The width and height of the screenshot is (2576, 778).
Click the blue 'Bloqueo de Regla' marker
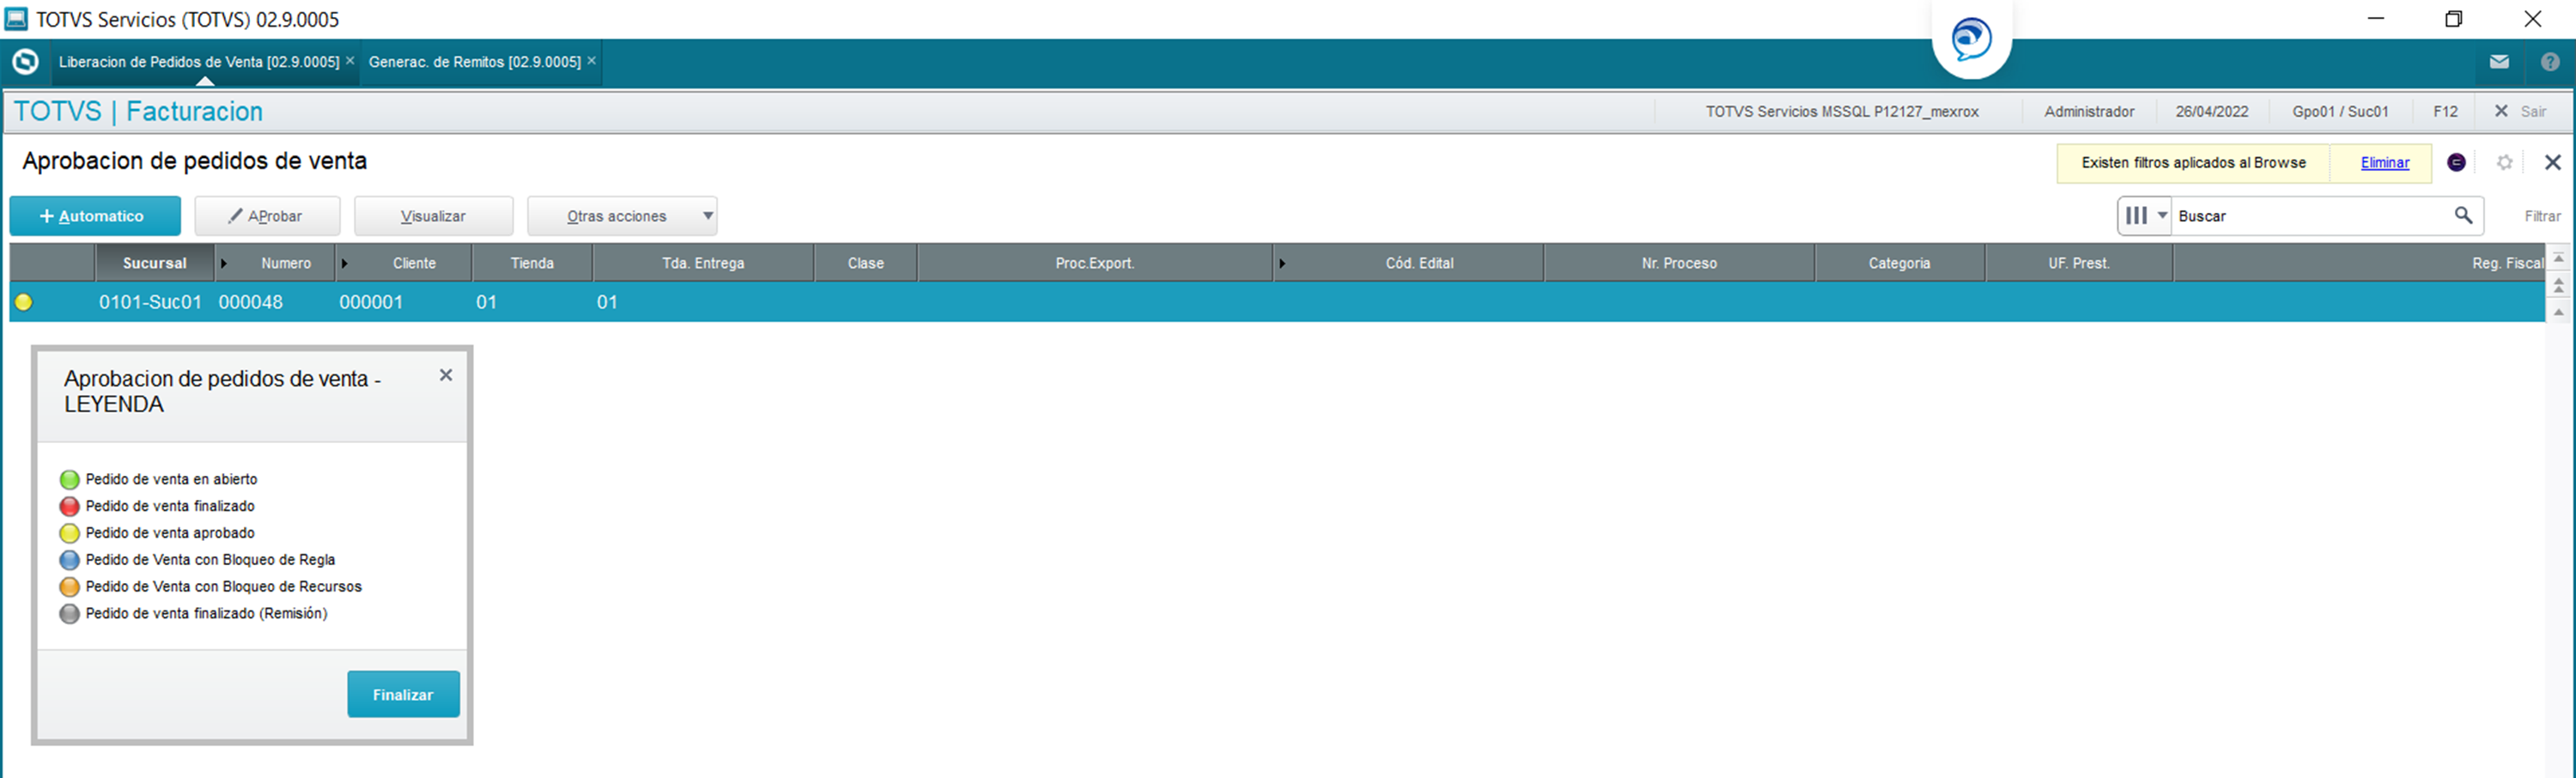(x=69, y=560)
